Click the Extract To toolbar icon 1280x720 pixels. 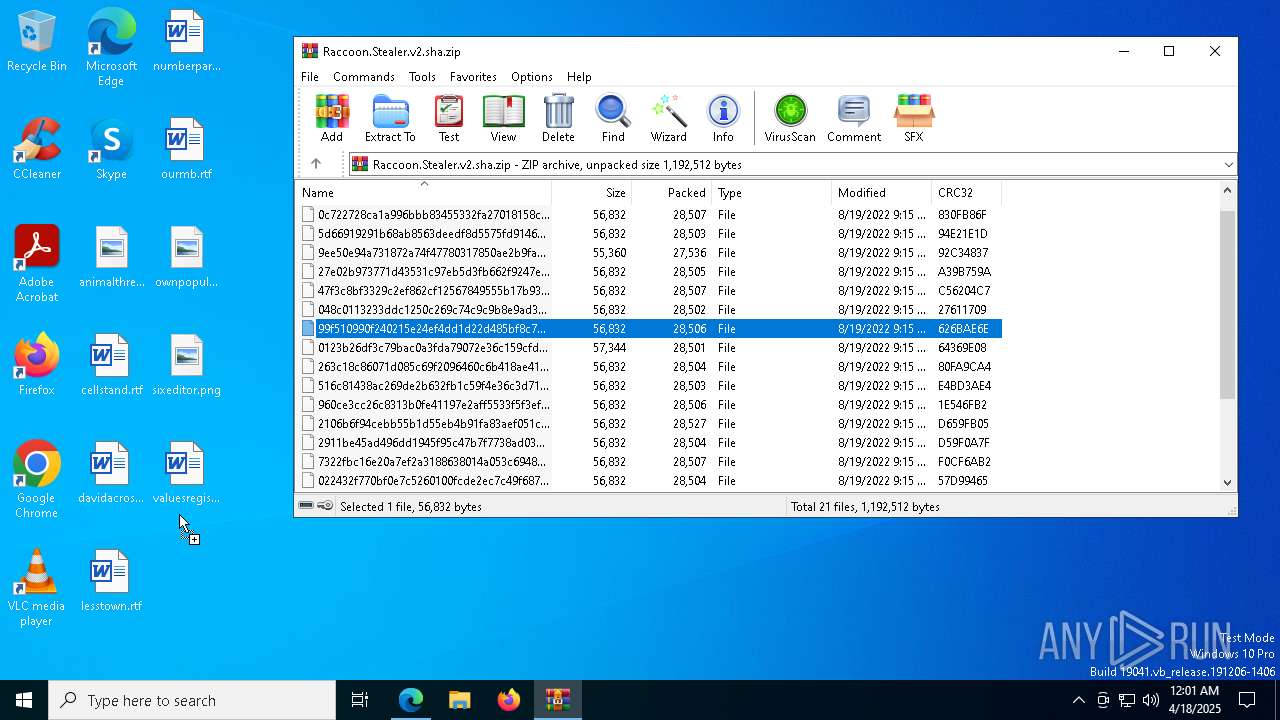[x=390, y=119]
